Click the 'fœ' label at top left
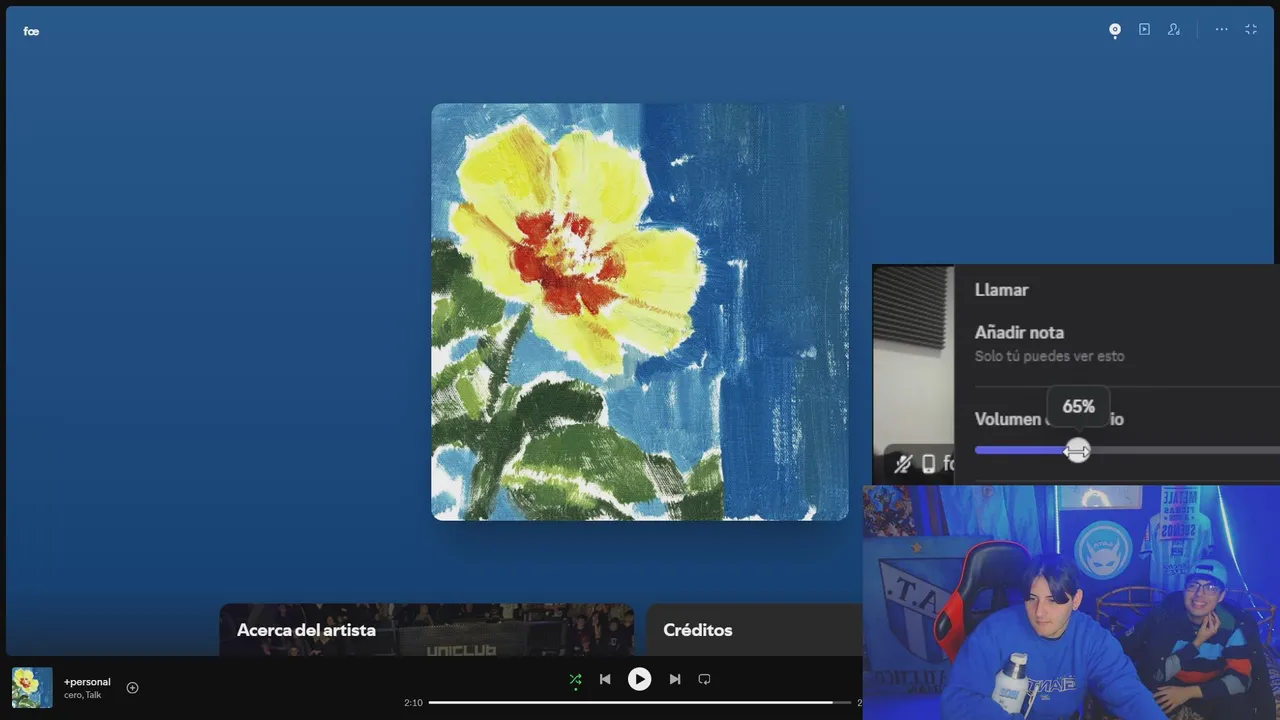This screenshot has width=1280, height=720. (x=31, y=31)
